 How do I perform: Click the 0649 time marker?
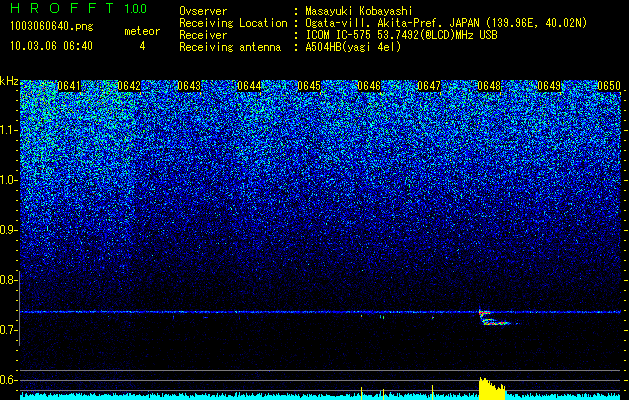coord(549,86)
